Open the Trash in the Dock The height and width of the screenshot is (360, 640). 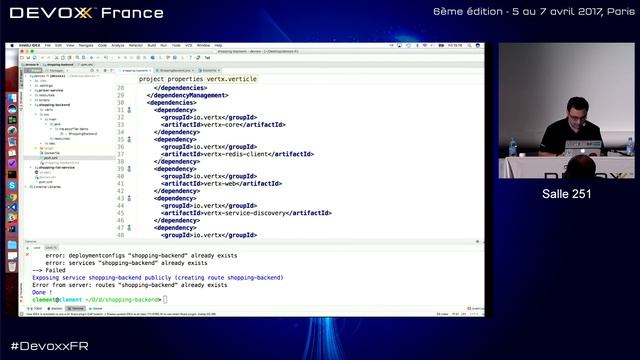coord(12,266)
